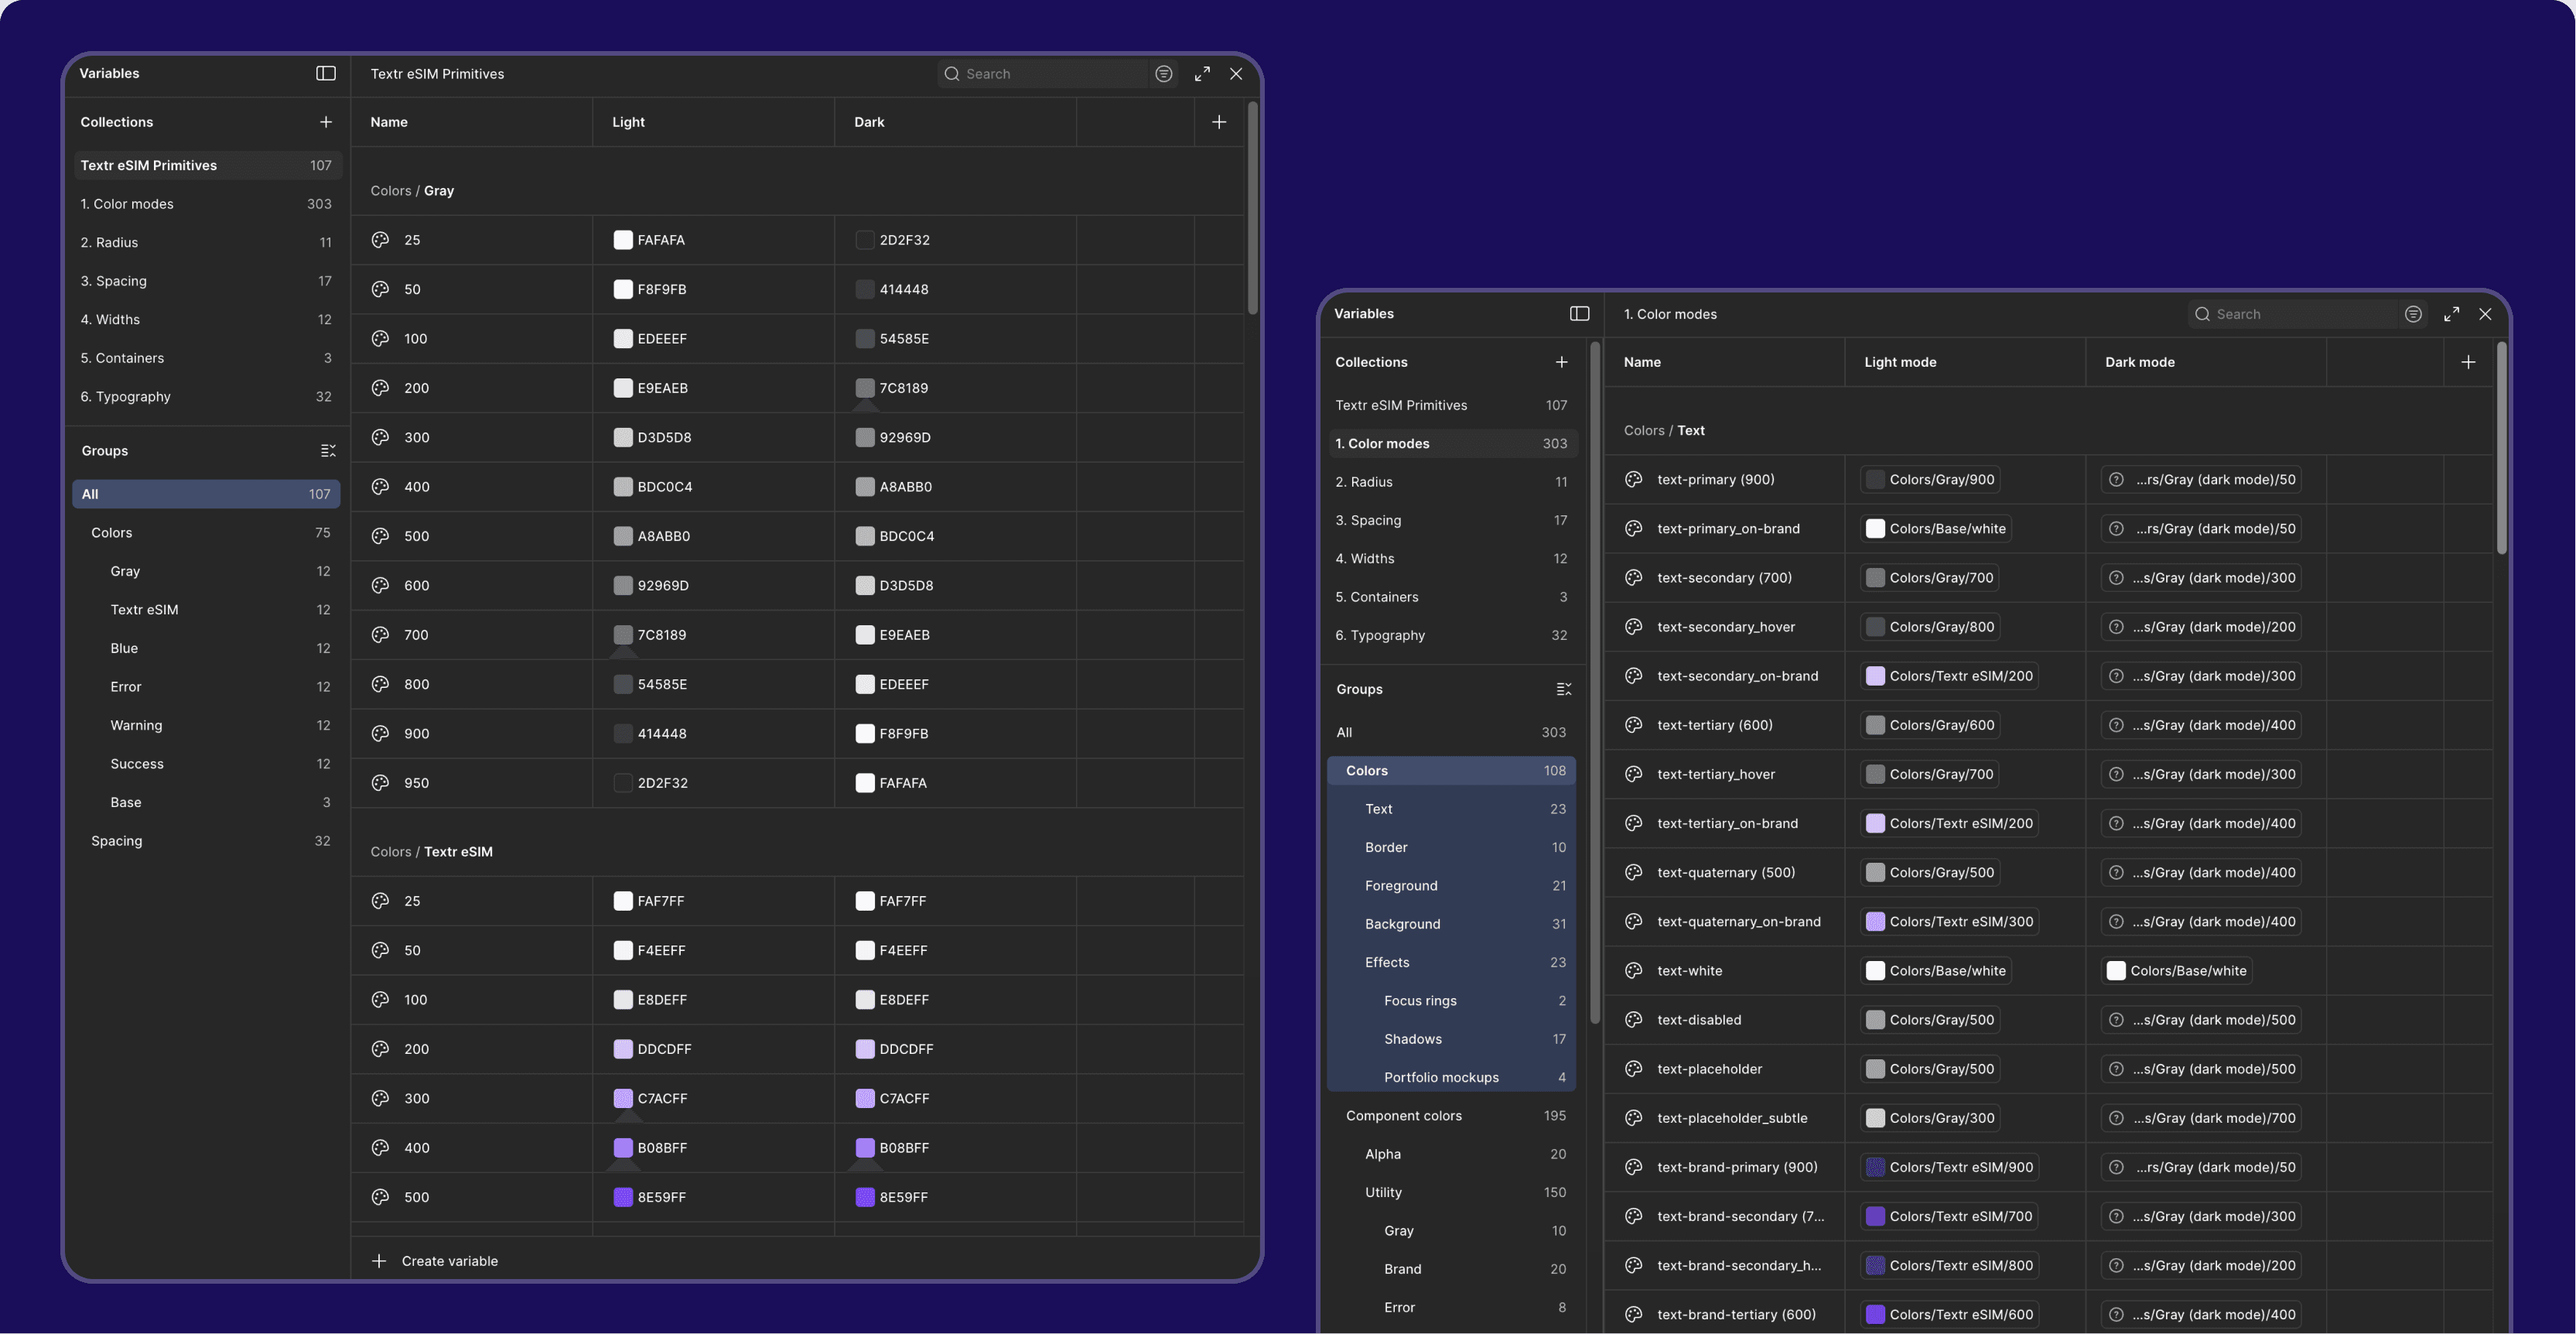Viewport: 2576px width, 1334px height.
Task: Click add collection plus in right panel
Action: pos(1561,362)
